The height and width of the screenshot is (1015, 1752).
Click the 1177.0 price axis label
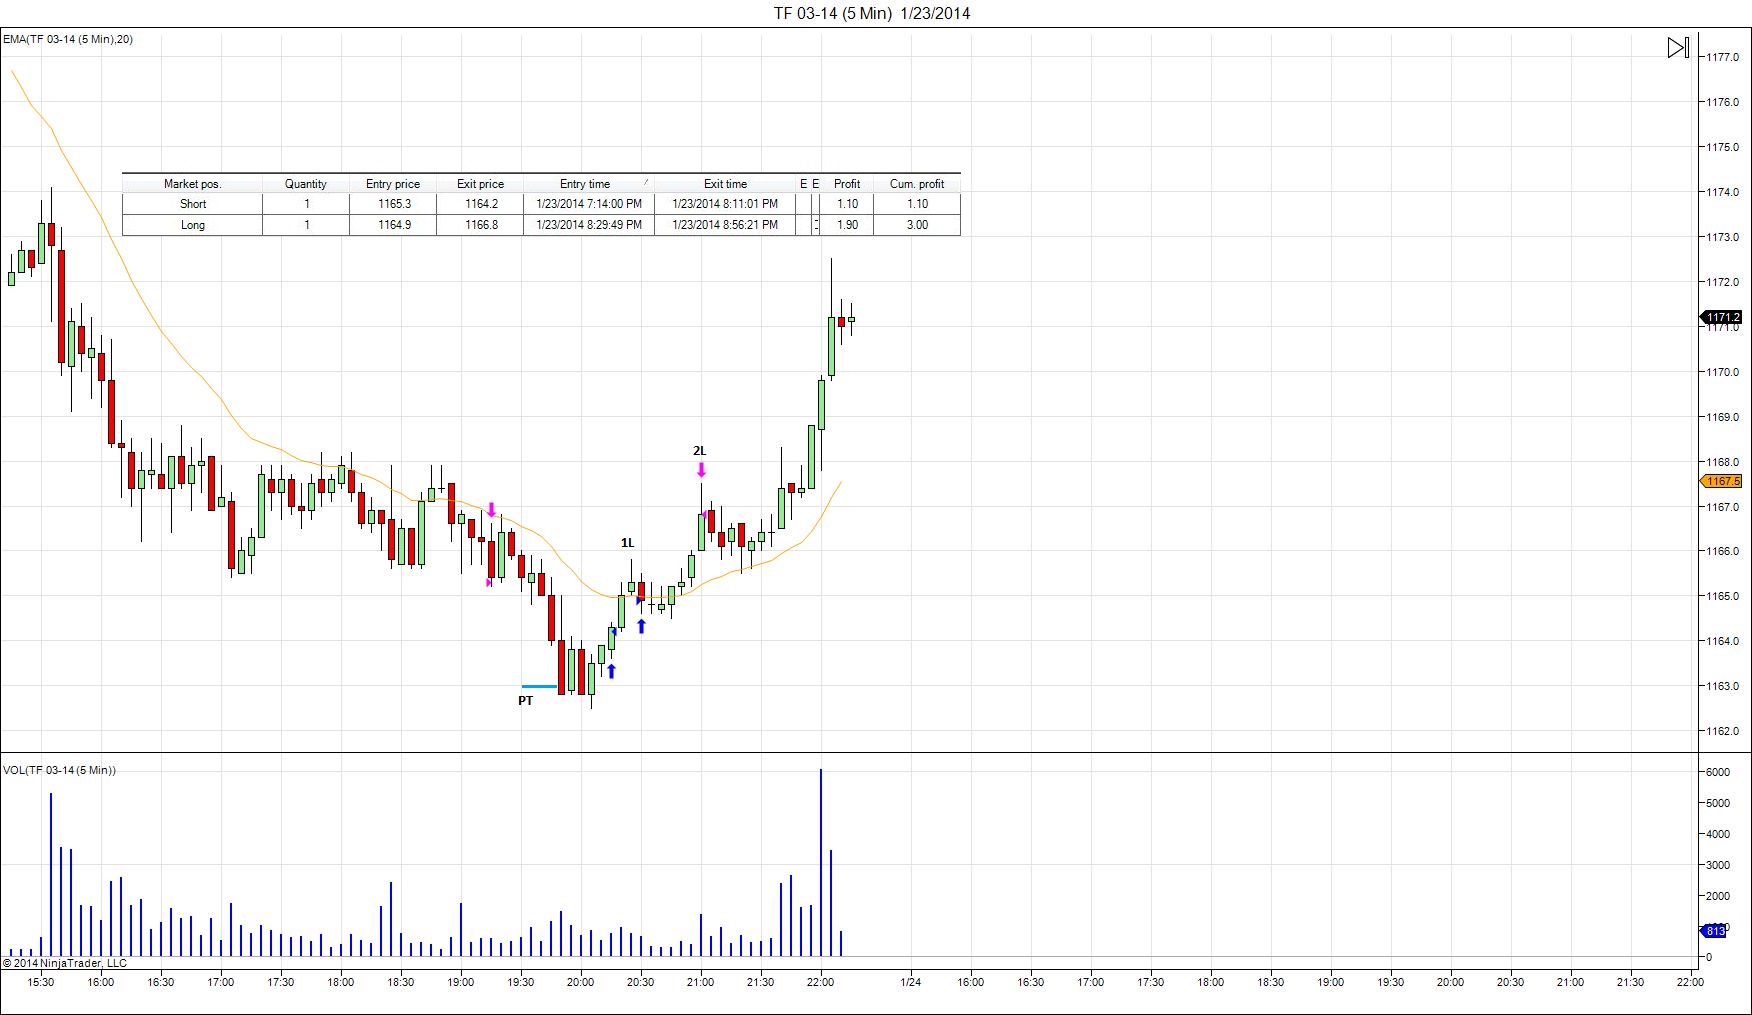(x=1723, y=57)
